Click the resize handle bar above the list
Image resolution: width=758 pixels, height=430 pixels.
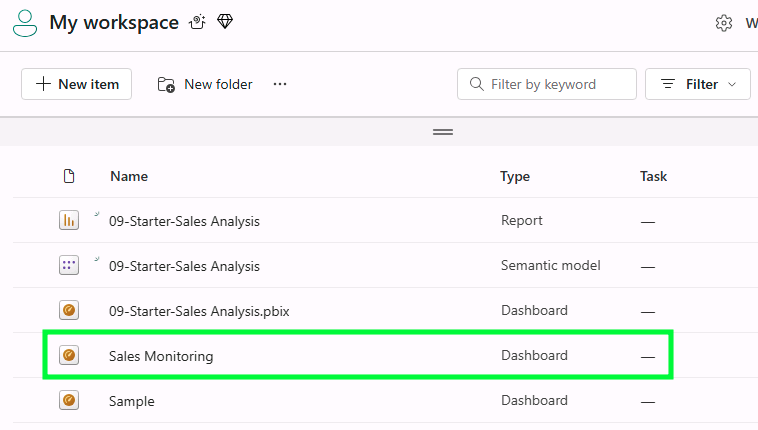pyautogui.click(x=443, y=132)
